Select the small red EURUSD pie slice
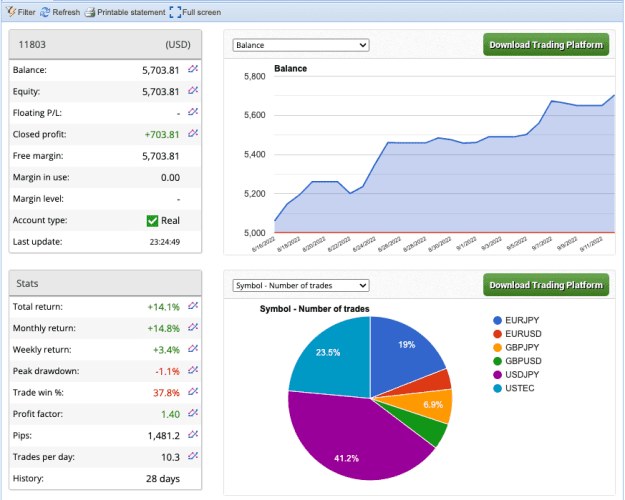Viewport: 625px width, 500px height. coord(434,382)
